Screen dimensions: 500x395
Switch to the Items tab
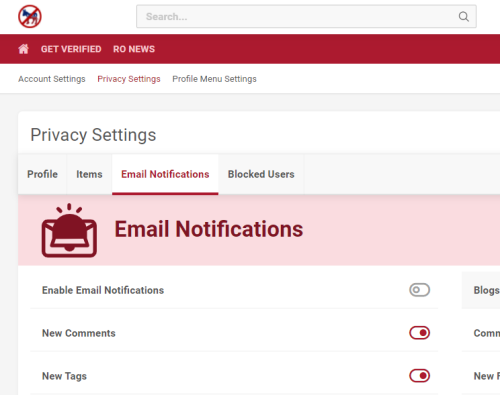point(89,174)
